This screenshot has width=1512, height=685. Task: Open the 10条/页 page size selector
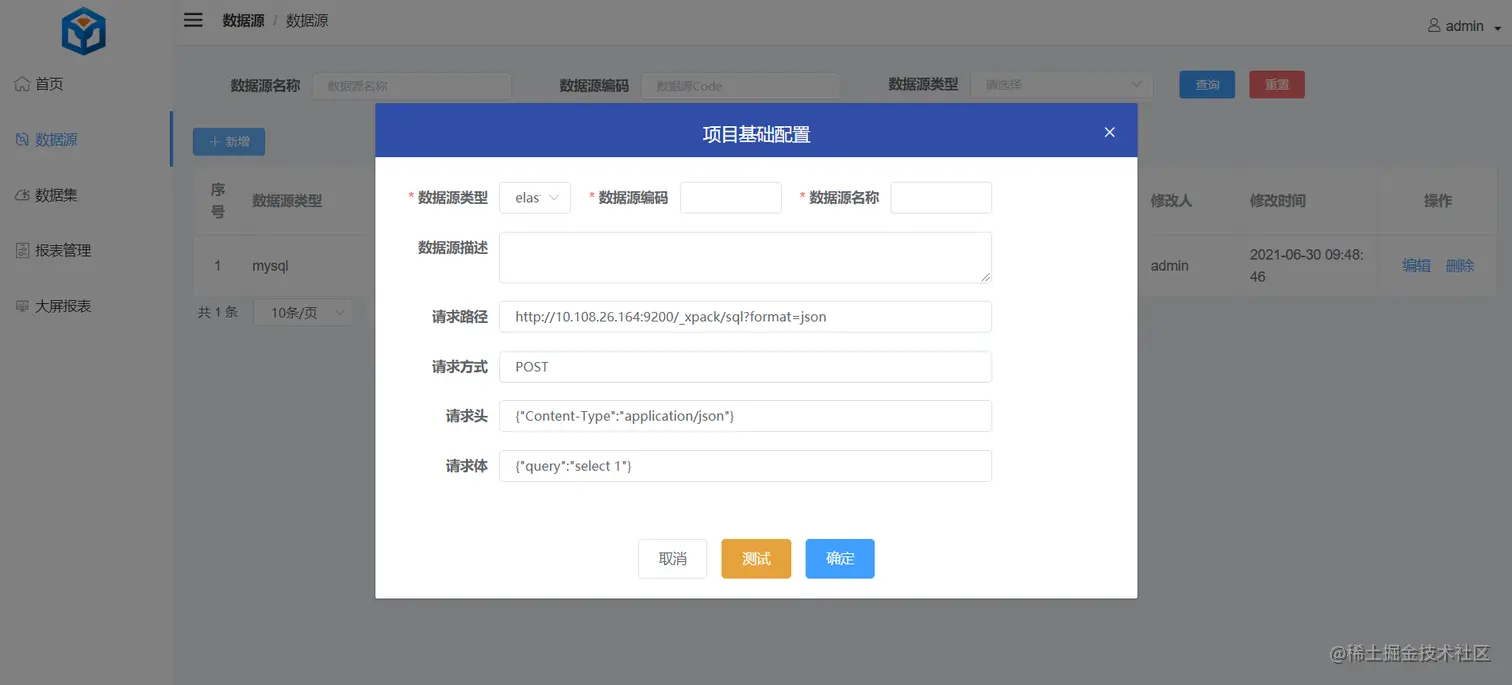[302, 311]
